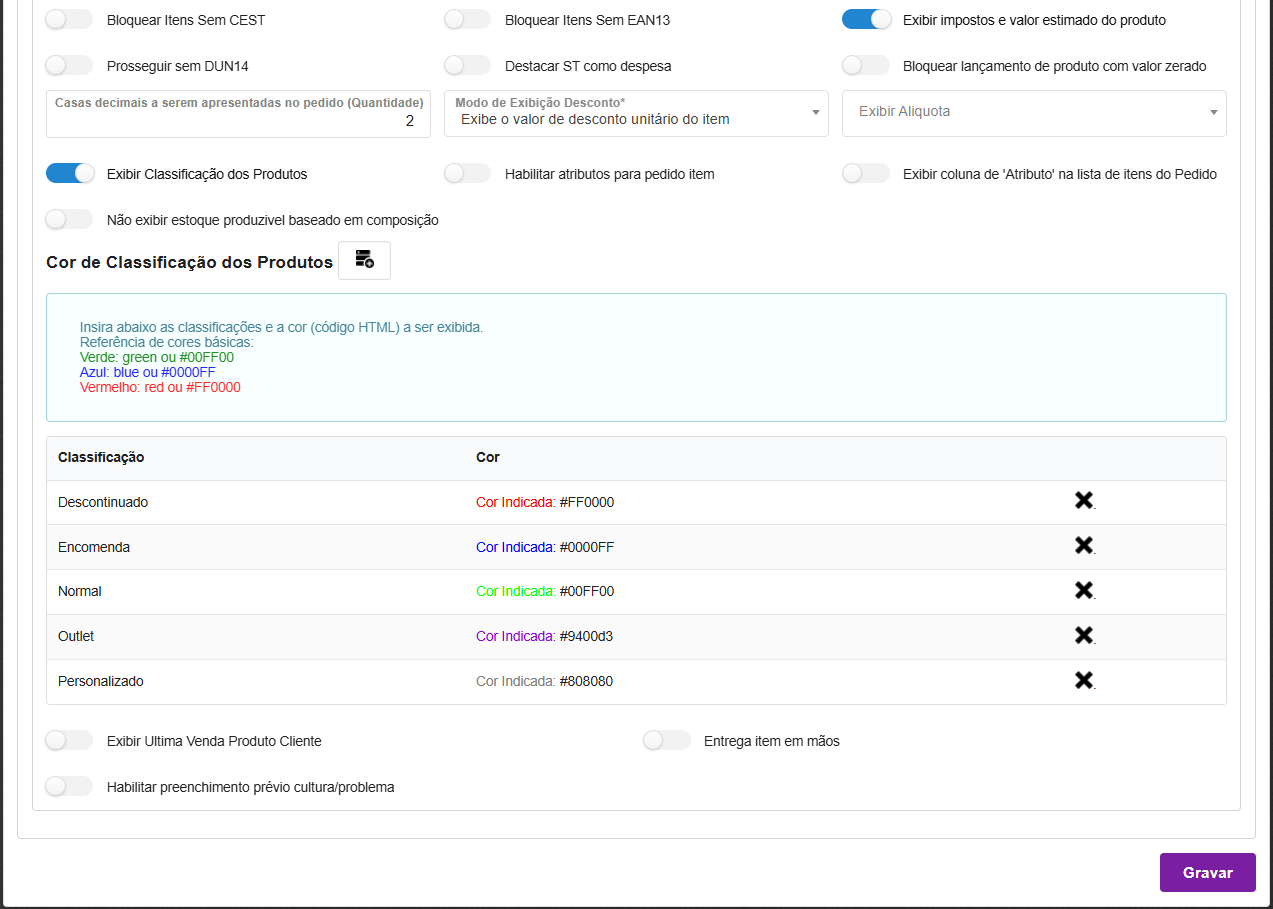The image size is (1273, 909).
Task: Open Modo de Exibição Desconto dropdown
Action: click(x=636, y=113)
